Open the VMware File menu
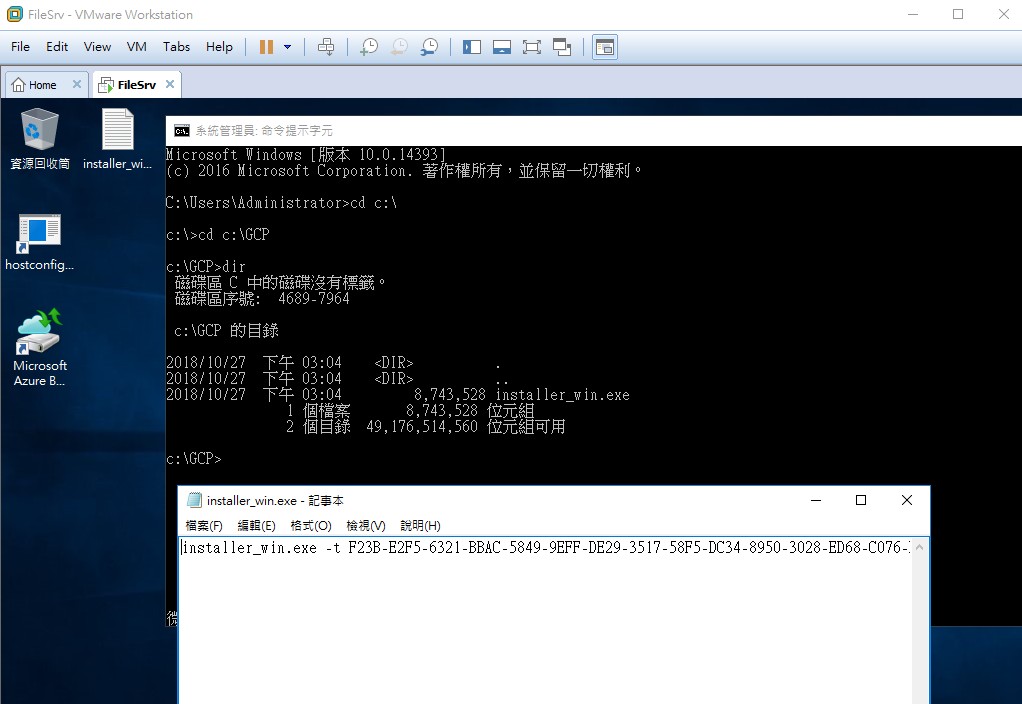The image size is (1022, 704). pyautogui.click(x=20, y=47)
